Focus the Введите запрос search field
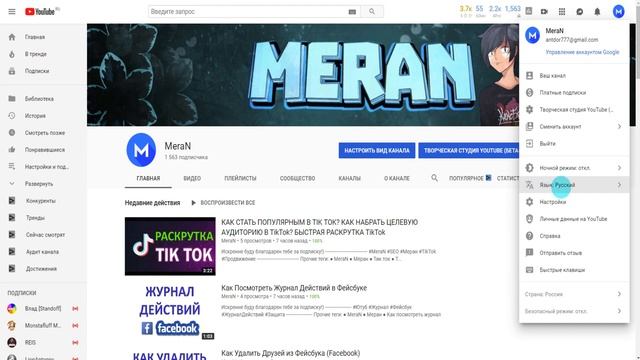 tap(248, 11)
